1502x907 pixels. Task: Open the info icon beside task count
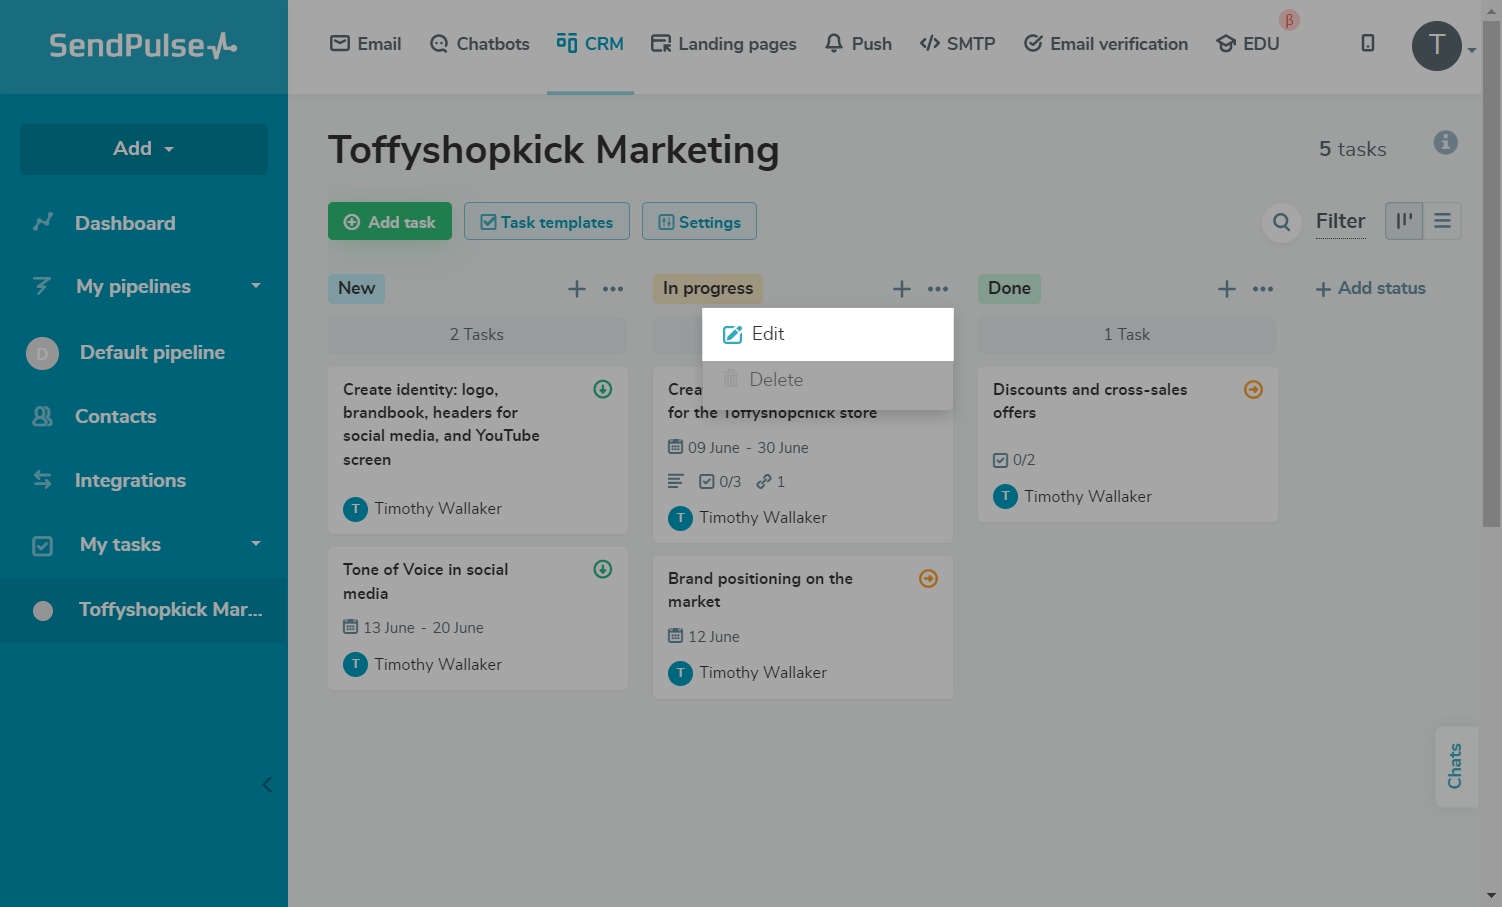click(1445, 143)
